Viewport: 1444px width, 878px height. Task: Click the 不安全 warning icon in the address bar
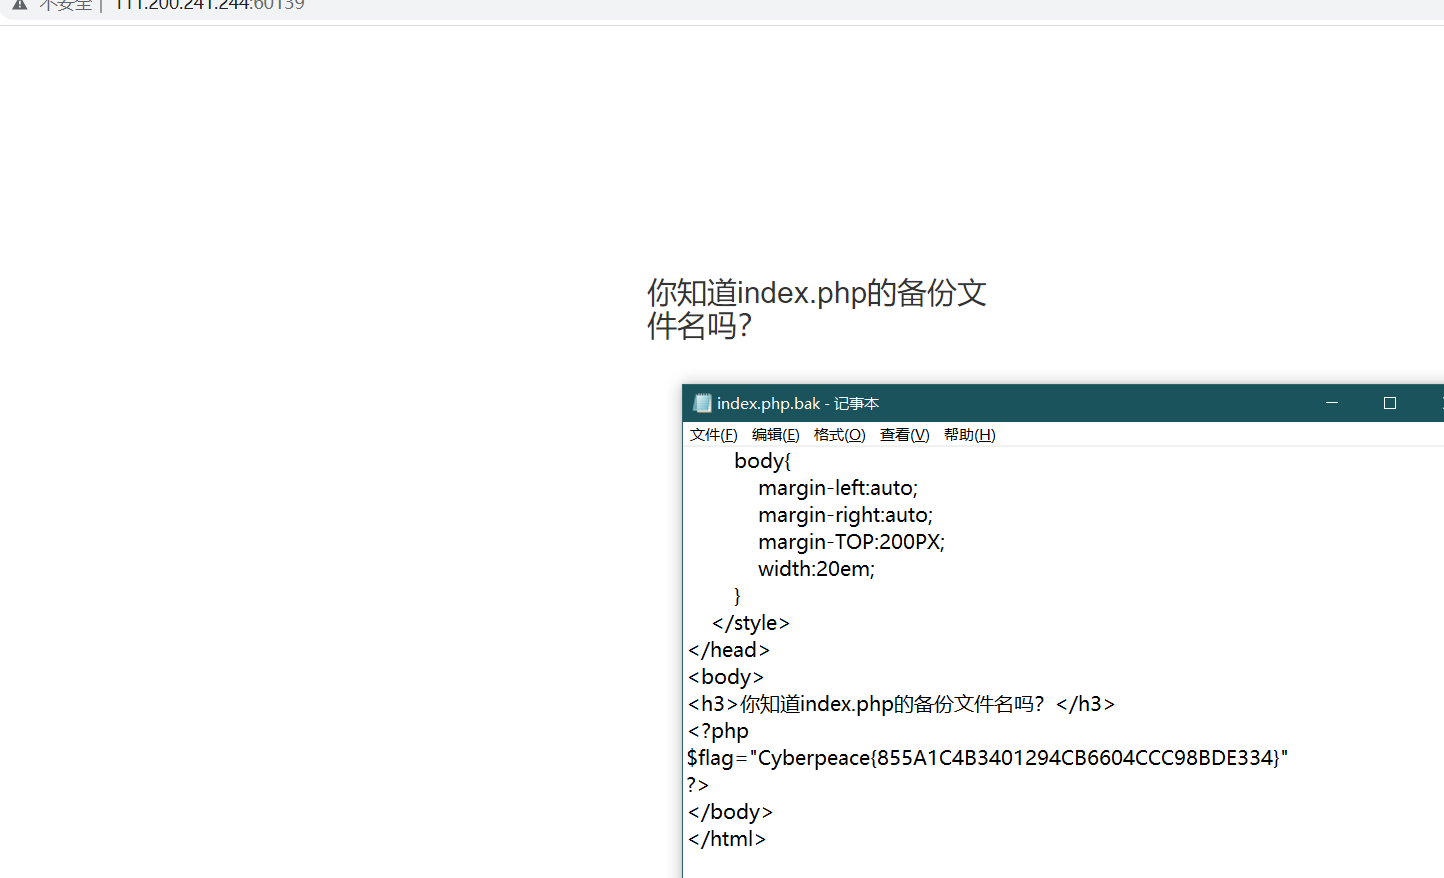click(19, 5)
